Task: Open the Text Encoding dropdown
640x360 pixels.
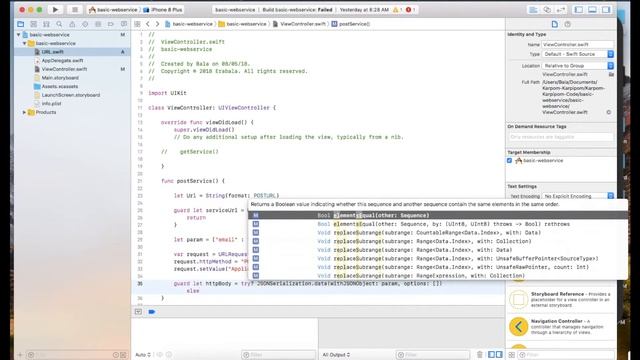Action: coord(578,196)
